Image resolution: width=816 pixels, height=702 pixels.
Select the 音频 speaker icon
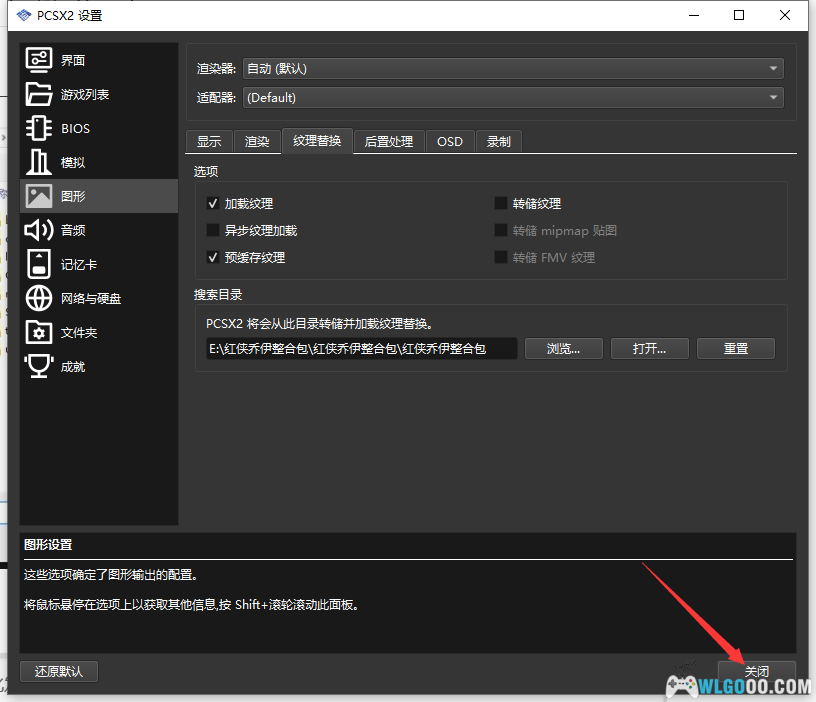39,230
